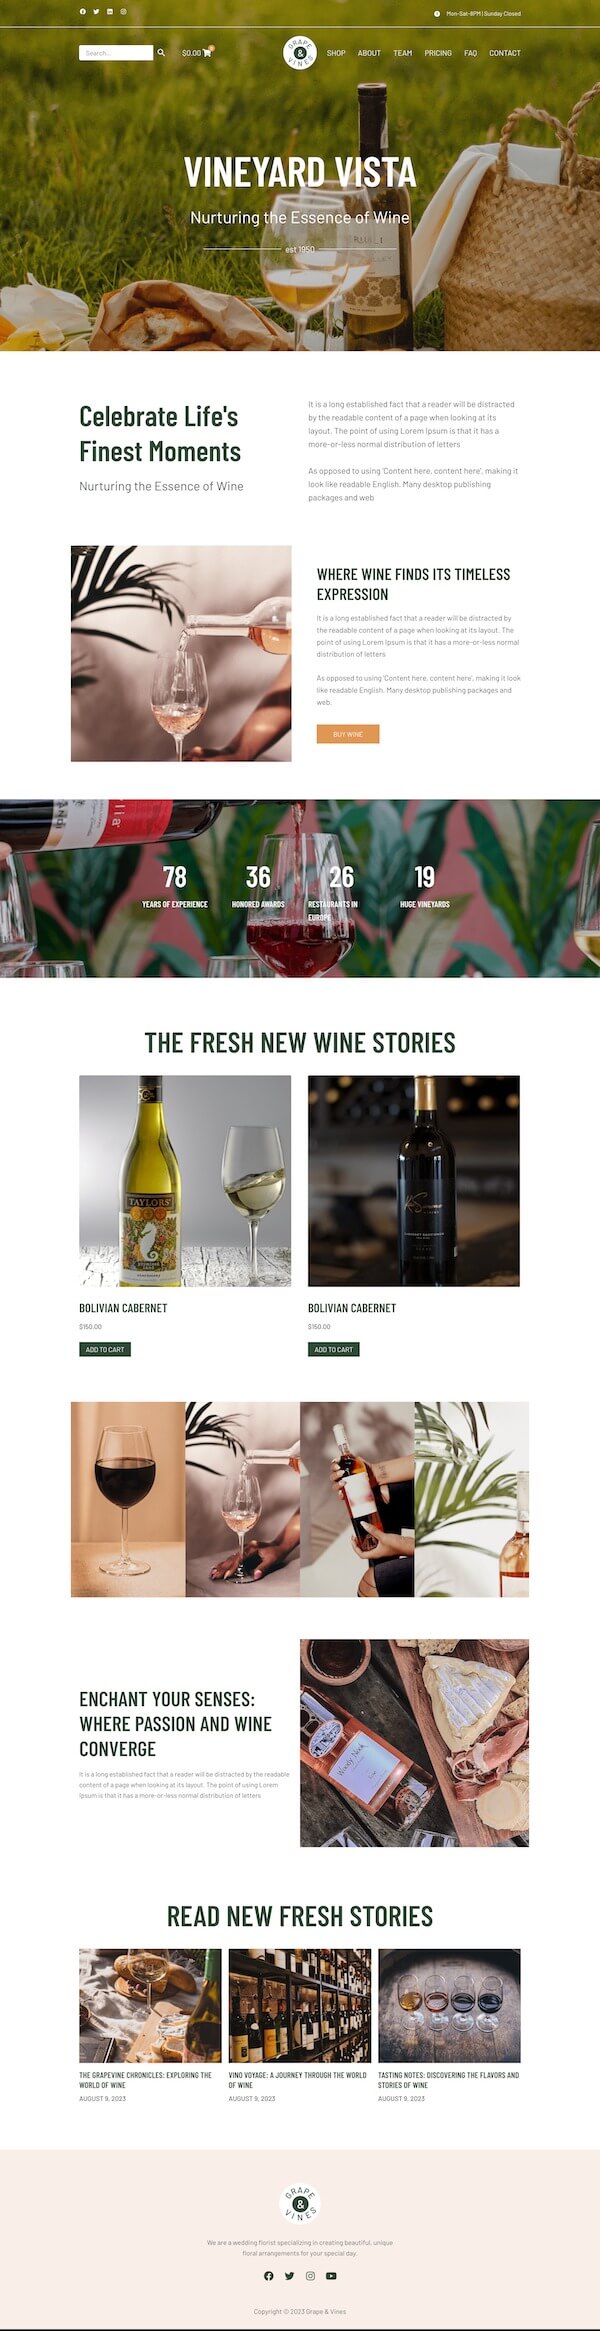Click the Grape & Vines header logo
600x2331 pixels.
[x=300, y=53]
